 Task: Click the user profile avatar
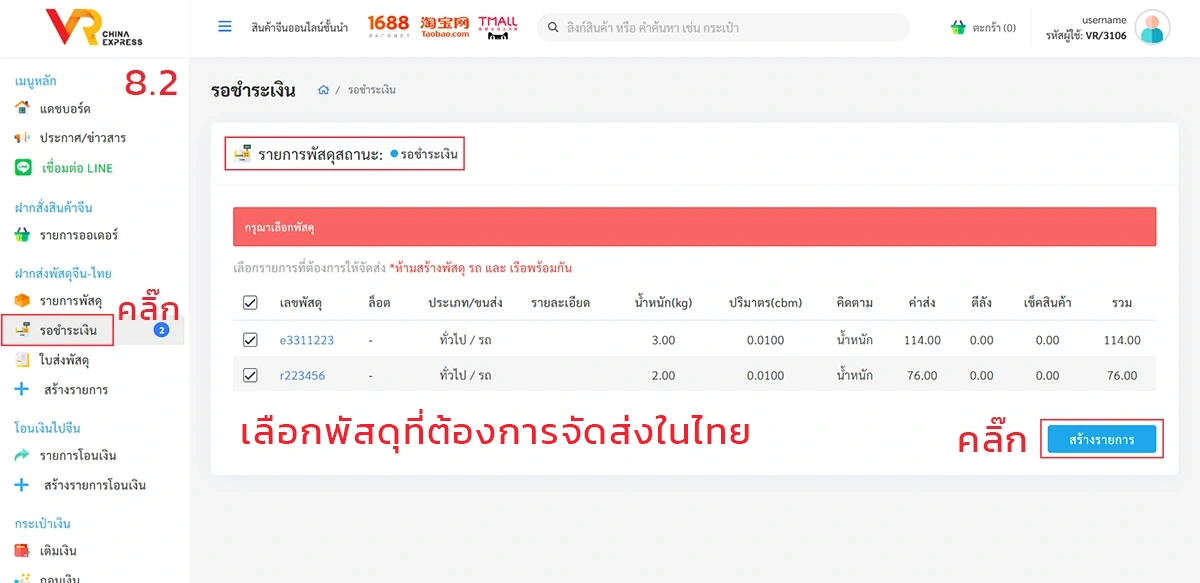1152,28
